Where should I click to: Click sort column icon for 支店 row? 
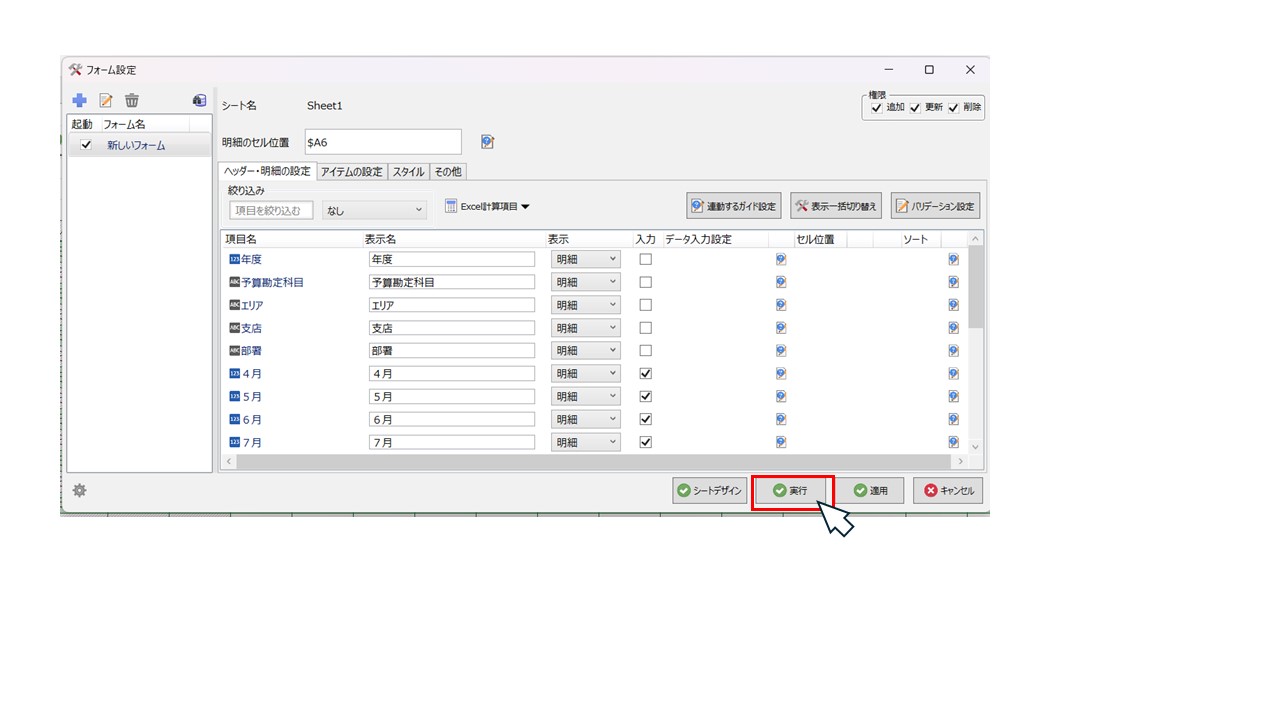point(953,328)
